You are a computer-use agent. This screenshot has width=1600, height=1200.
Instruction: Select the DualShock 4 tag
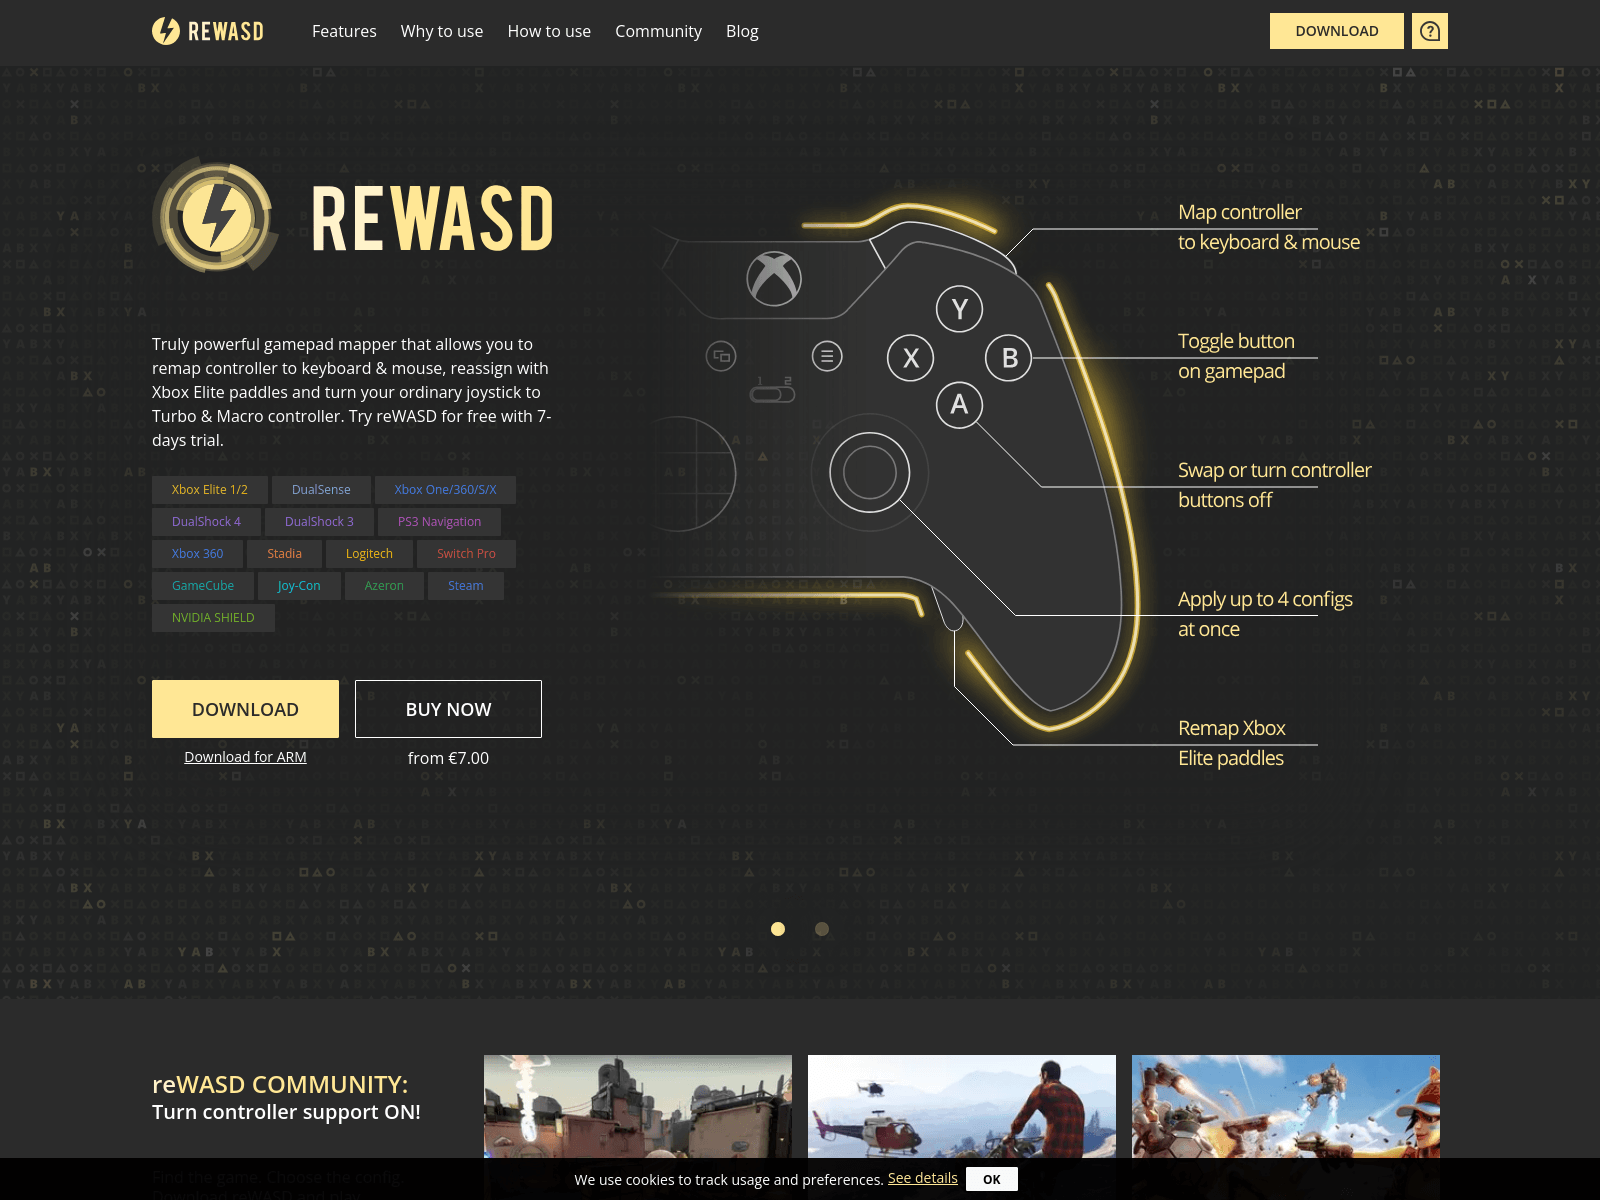click(x=206, y=522)
